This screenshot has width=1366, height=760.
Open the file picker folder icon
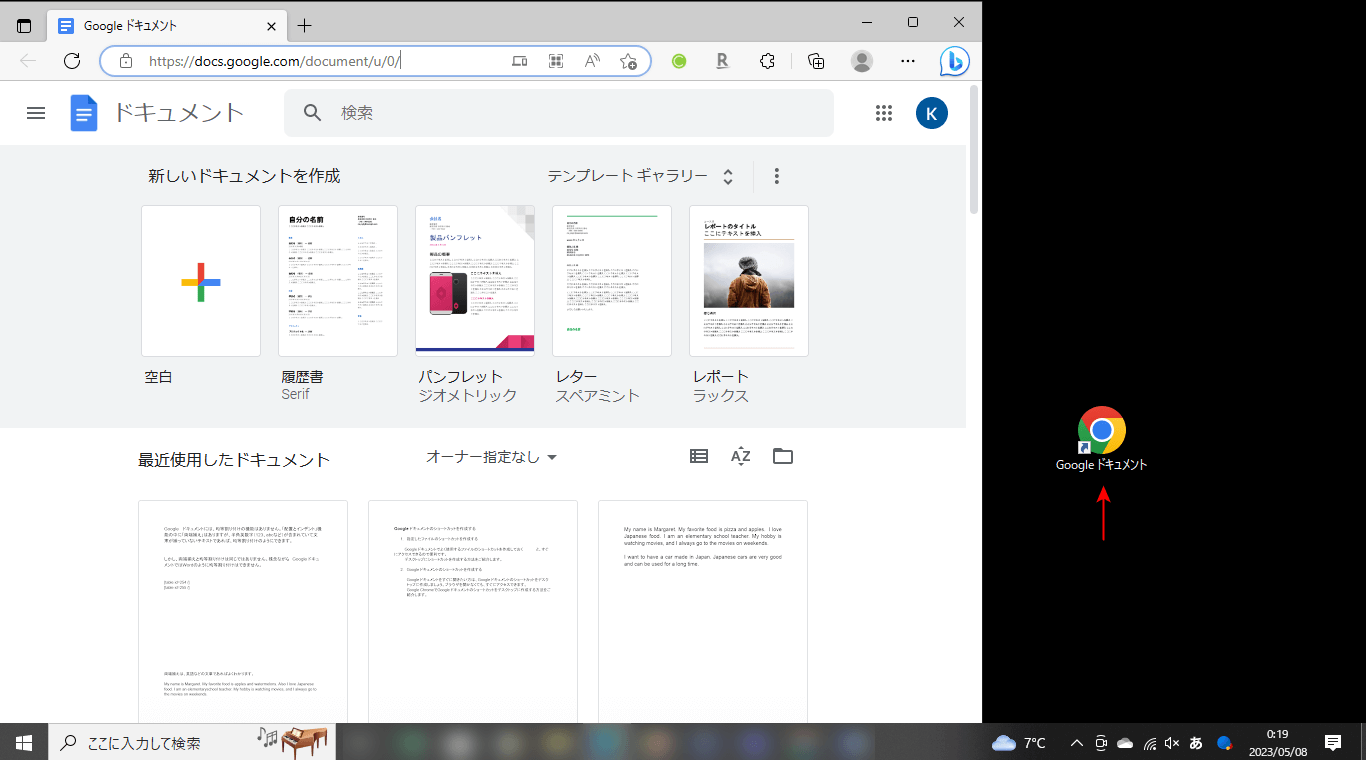(783, 456)
